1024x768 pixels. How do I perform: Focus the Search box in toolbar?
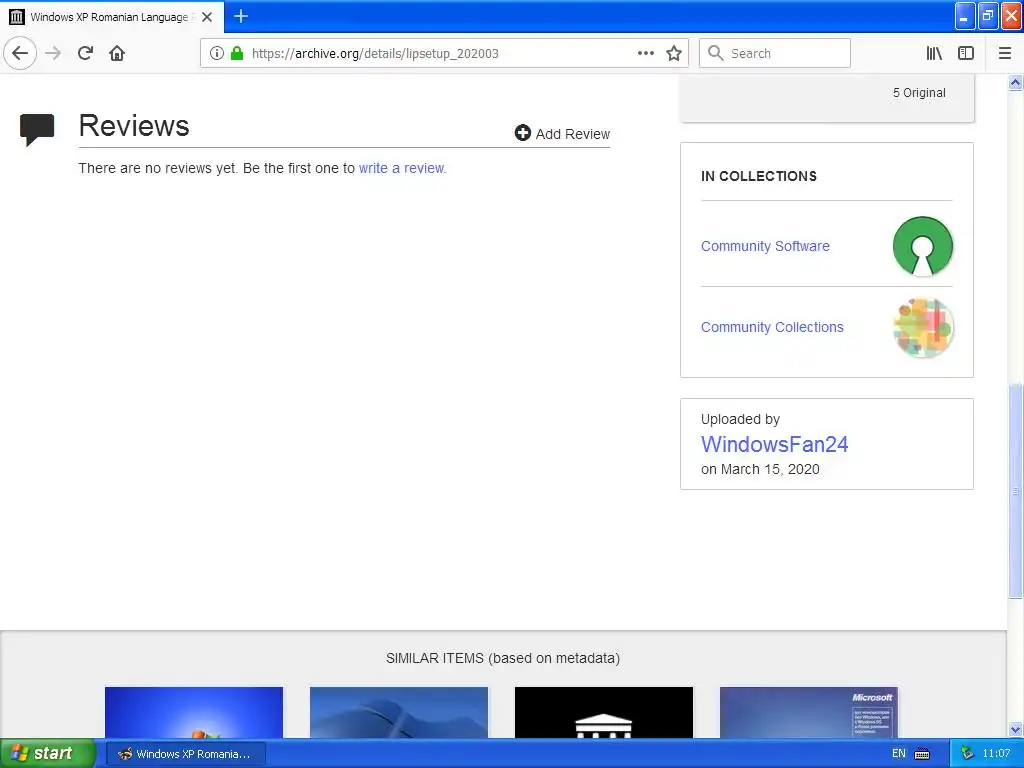pyautogui.click(x=775, y=53)
